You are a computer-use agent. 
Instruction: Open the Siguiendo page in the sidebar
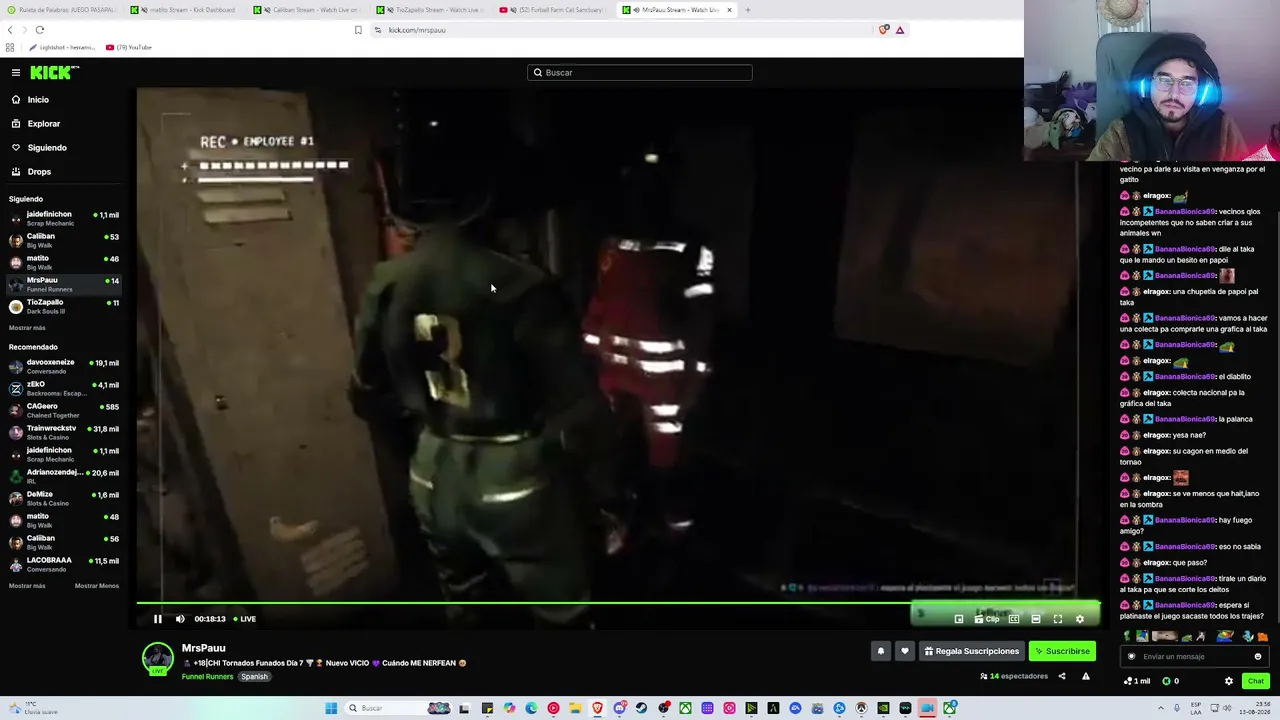pos(47,148)
